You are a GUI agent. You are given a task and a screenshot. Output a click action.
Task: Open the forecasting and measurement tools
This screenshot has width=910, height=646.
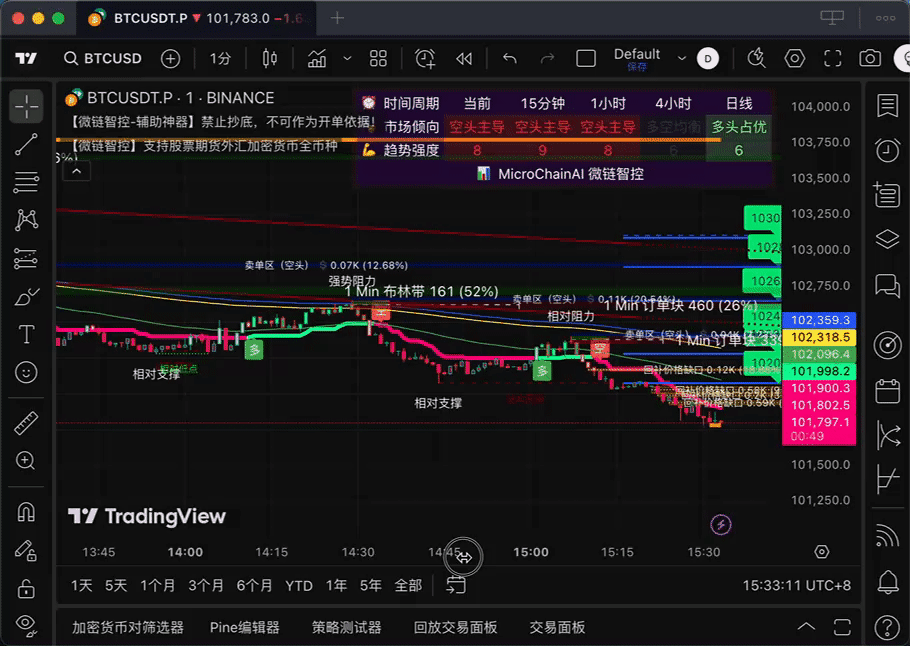pyautogui.click(x=26, y=258)
